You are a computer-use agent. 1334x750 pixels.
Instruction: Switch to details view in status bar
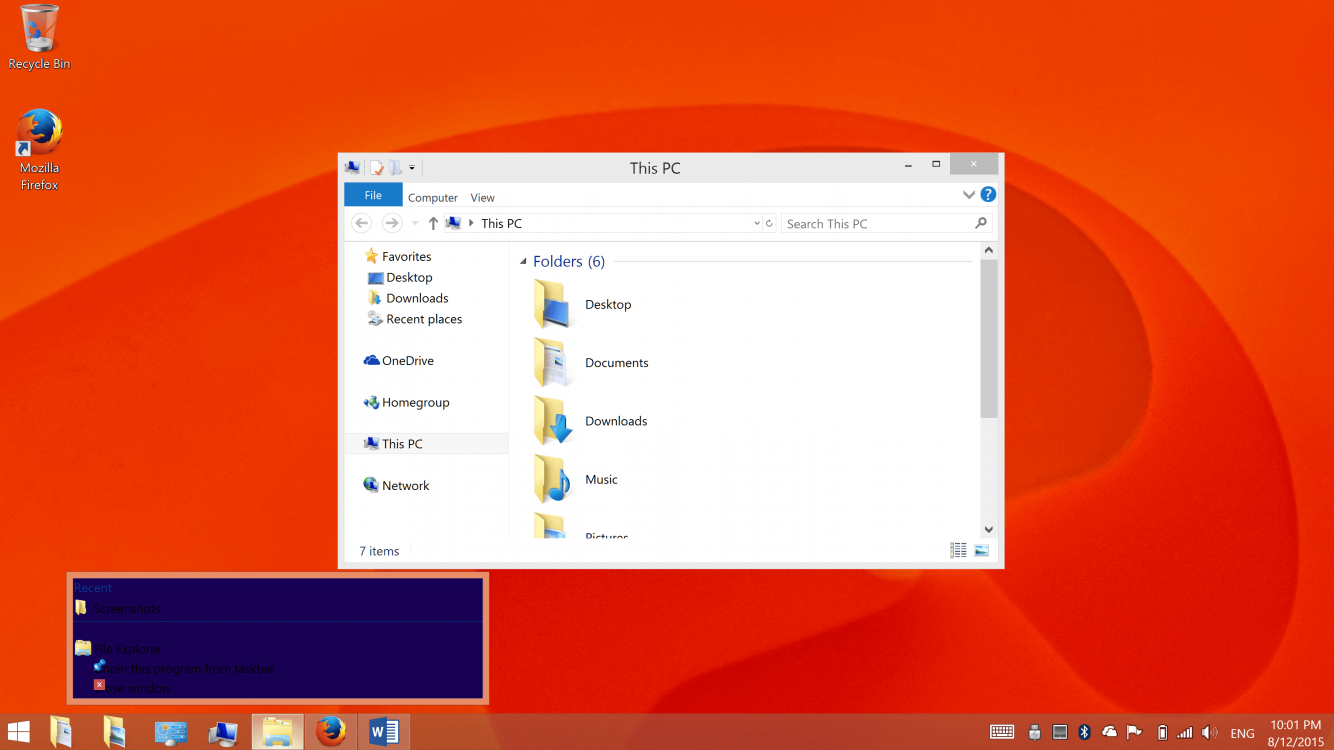click(x=958, y=550)
